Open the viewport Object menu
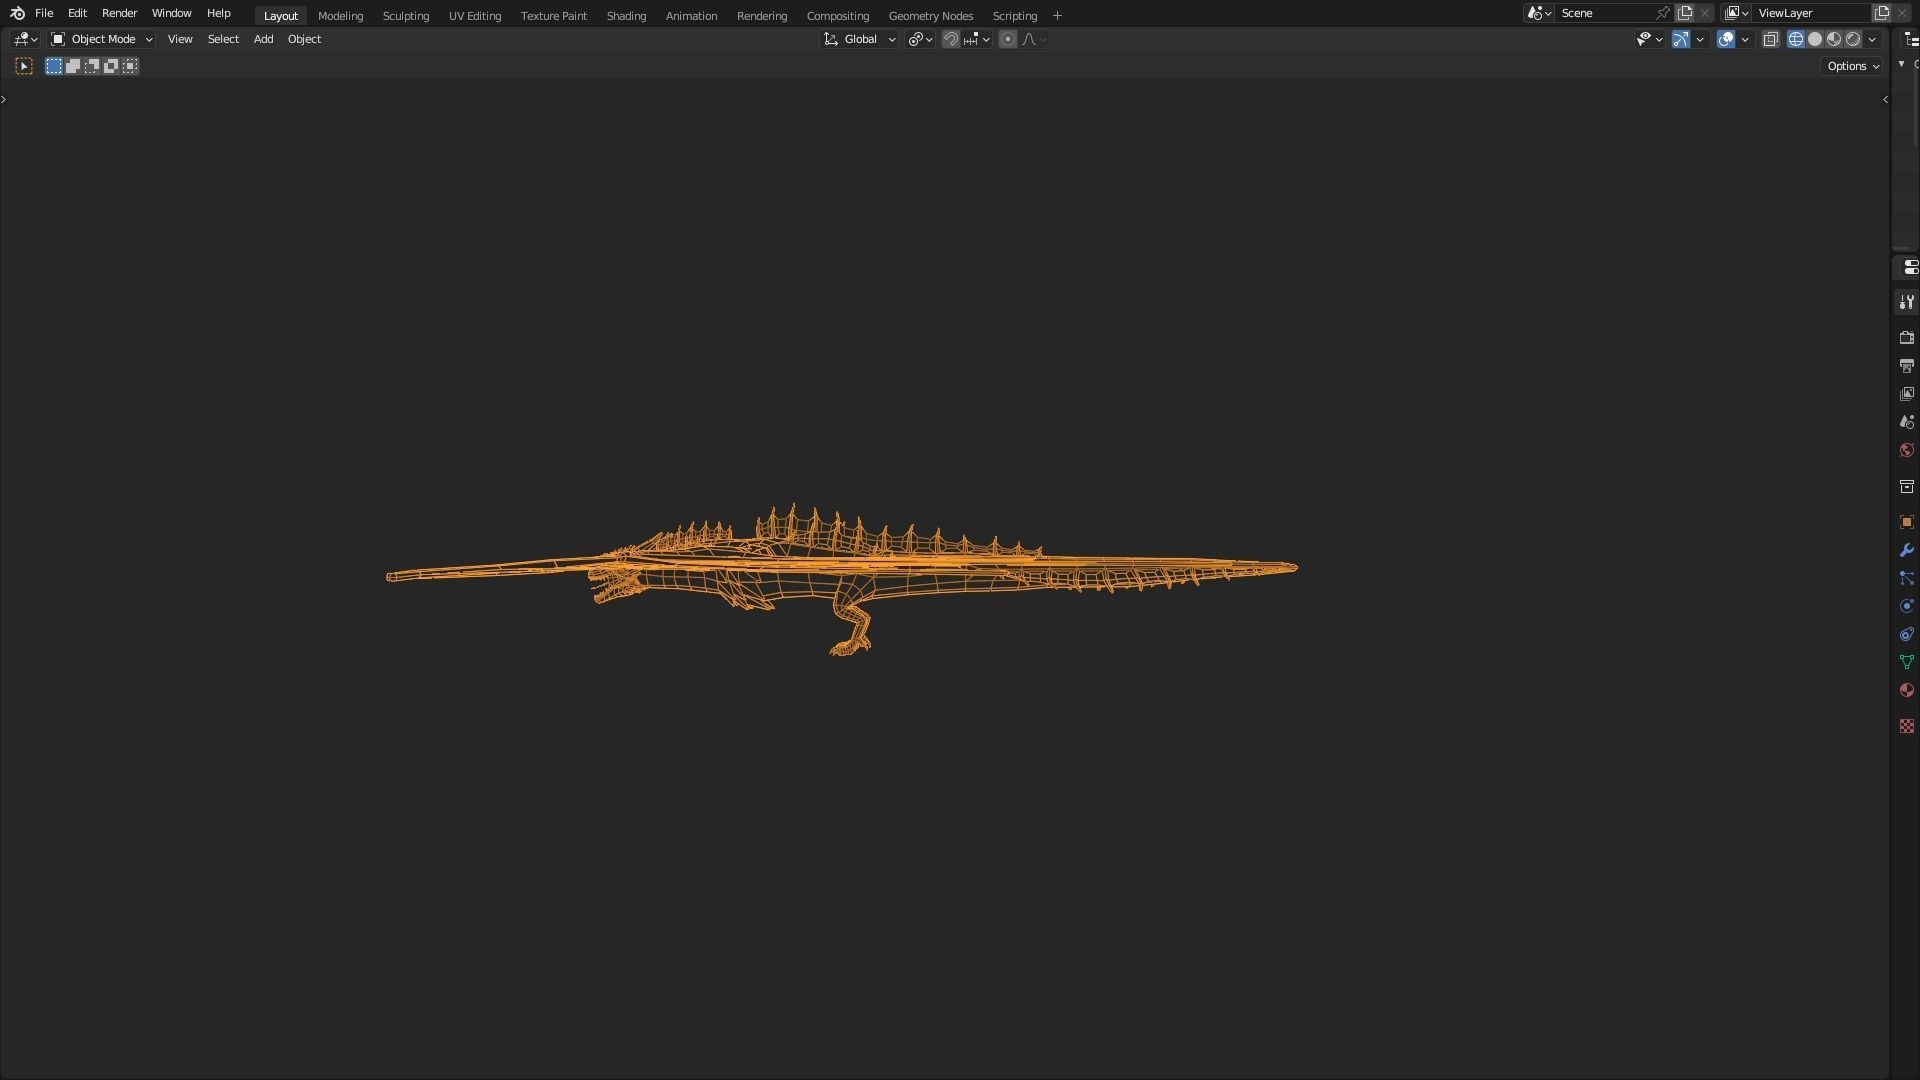The height and width of the screenshot is (1080, 1920). tap(304, 39)
